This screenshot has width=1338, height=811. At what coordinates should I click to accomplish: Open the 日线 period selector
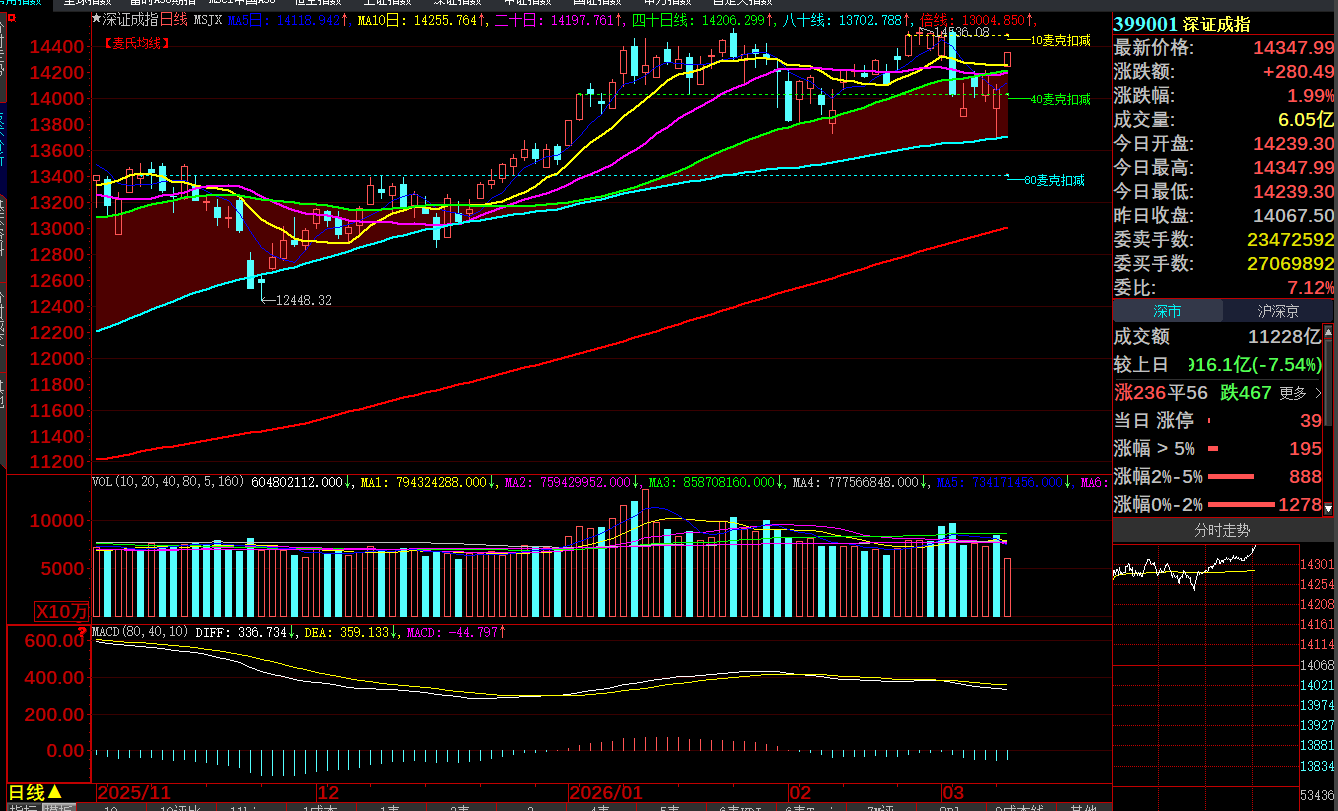(x=40, y=791)
